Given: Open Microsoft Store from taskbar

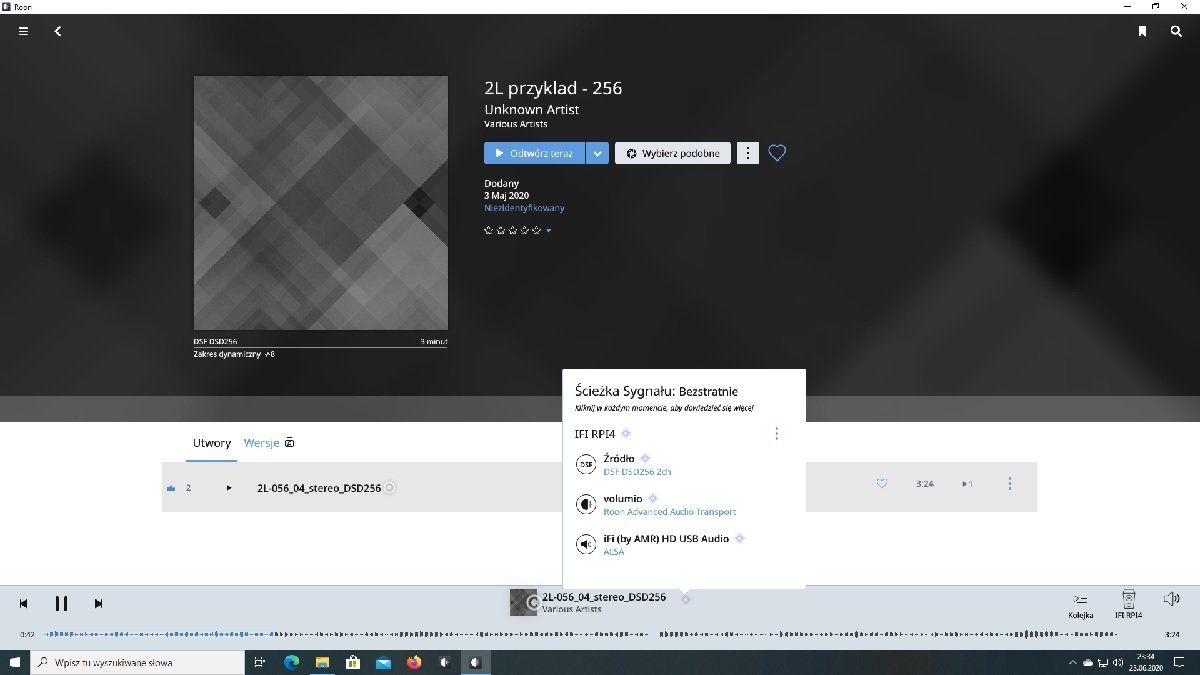Looking at the screenshot, I should point(353,662).
